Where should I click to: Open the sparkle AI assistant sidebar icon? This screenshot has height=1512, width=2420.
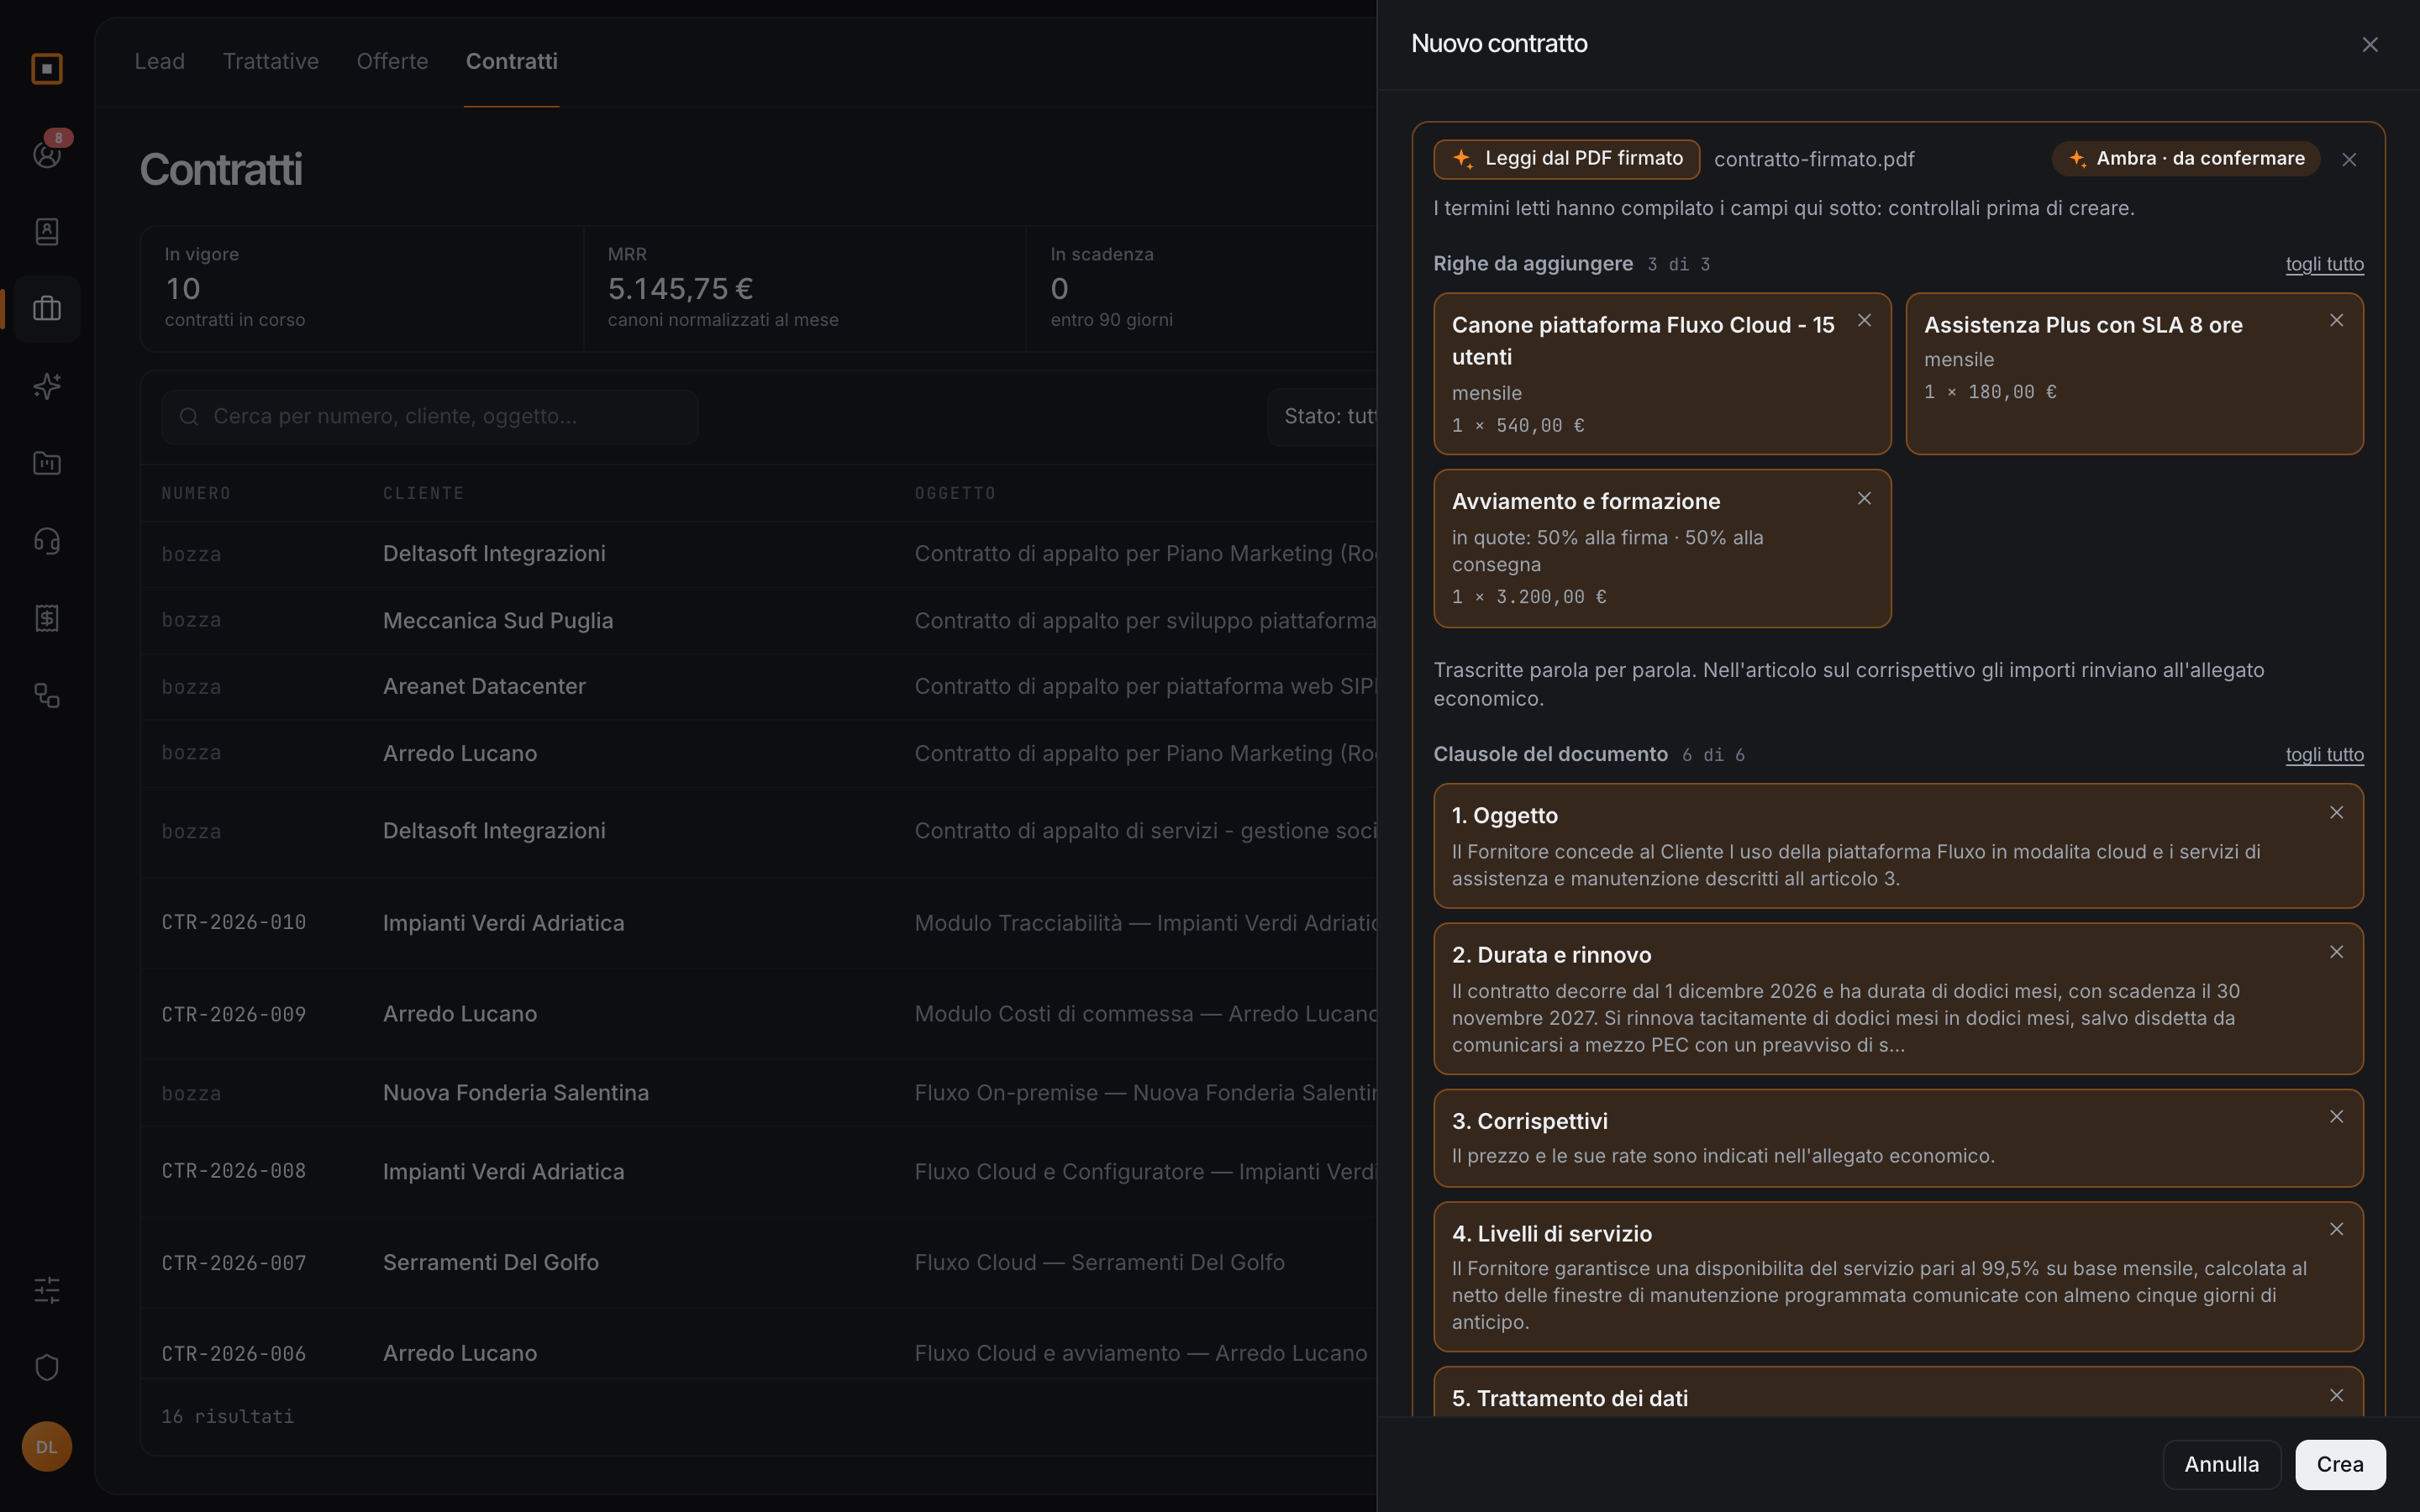coord(47,386)
